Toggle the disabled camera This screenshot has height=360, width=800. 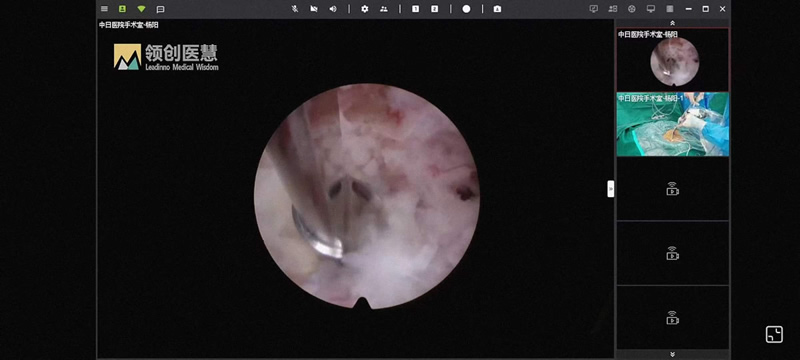[x=314, y=9]
